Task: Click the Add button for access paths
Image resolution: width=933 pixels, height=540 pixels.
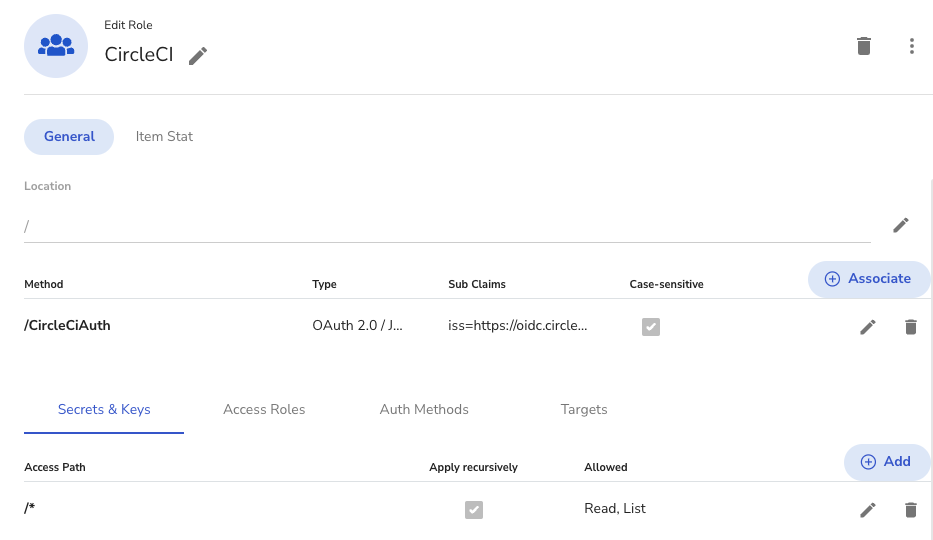Action: (x=886, y=462)
